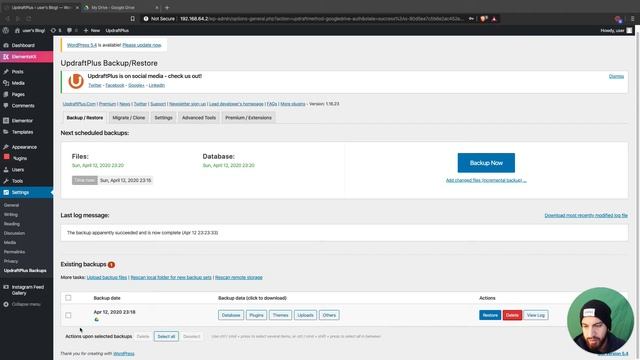640x360 pixels.
Task: Download the Plugins backup data
Action: [256, 315]
